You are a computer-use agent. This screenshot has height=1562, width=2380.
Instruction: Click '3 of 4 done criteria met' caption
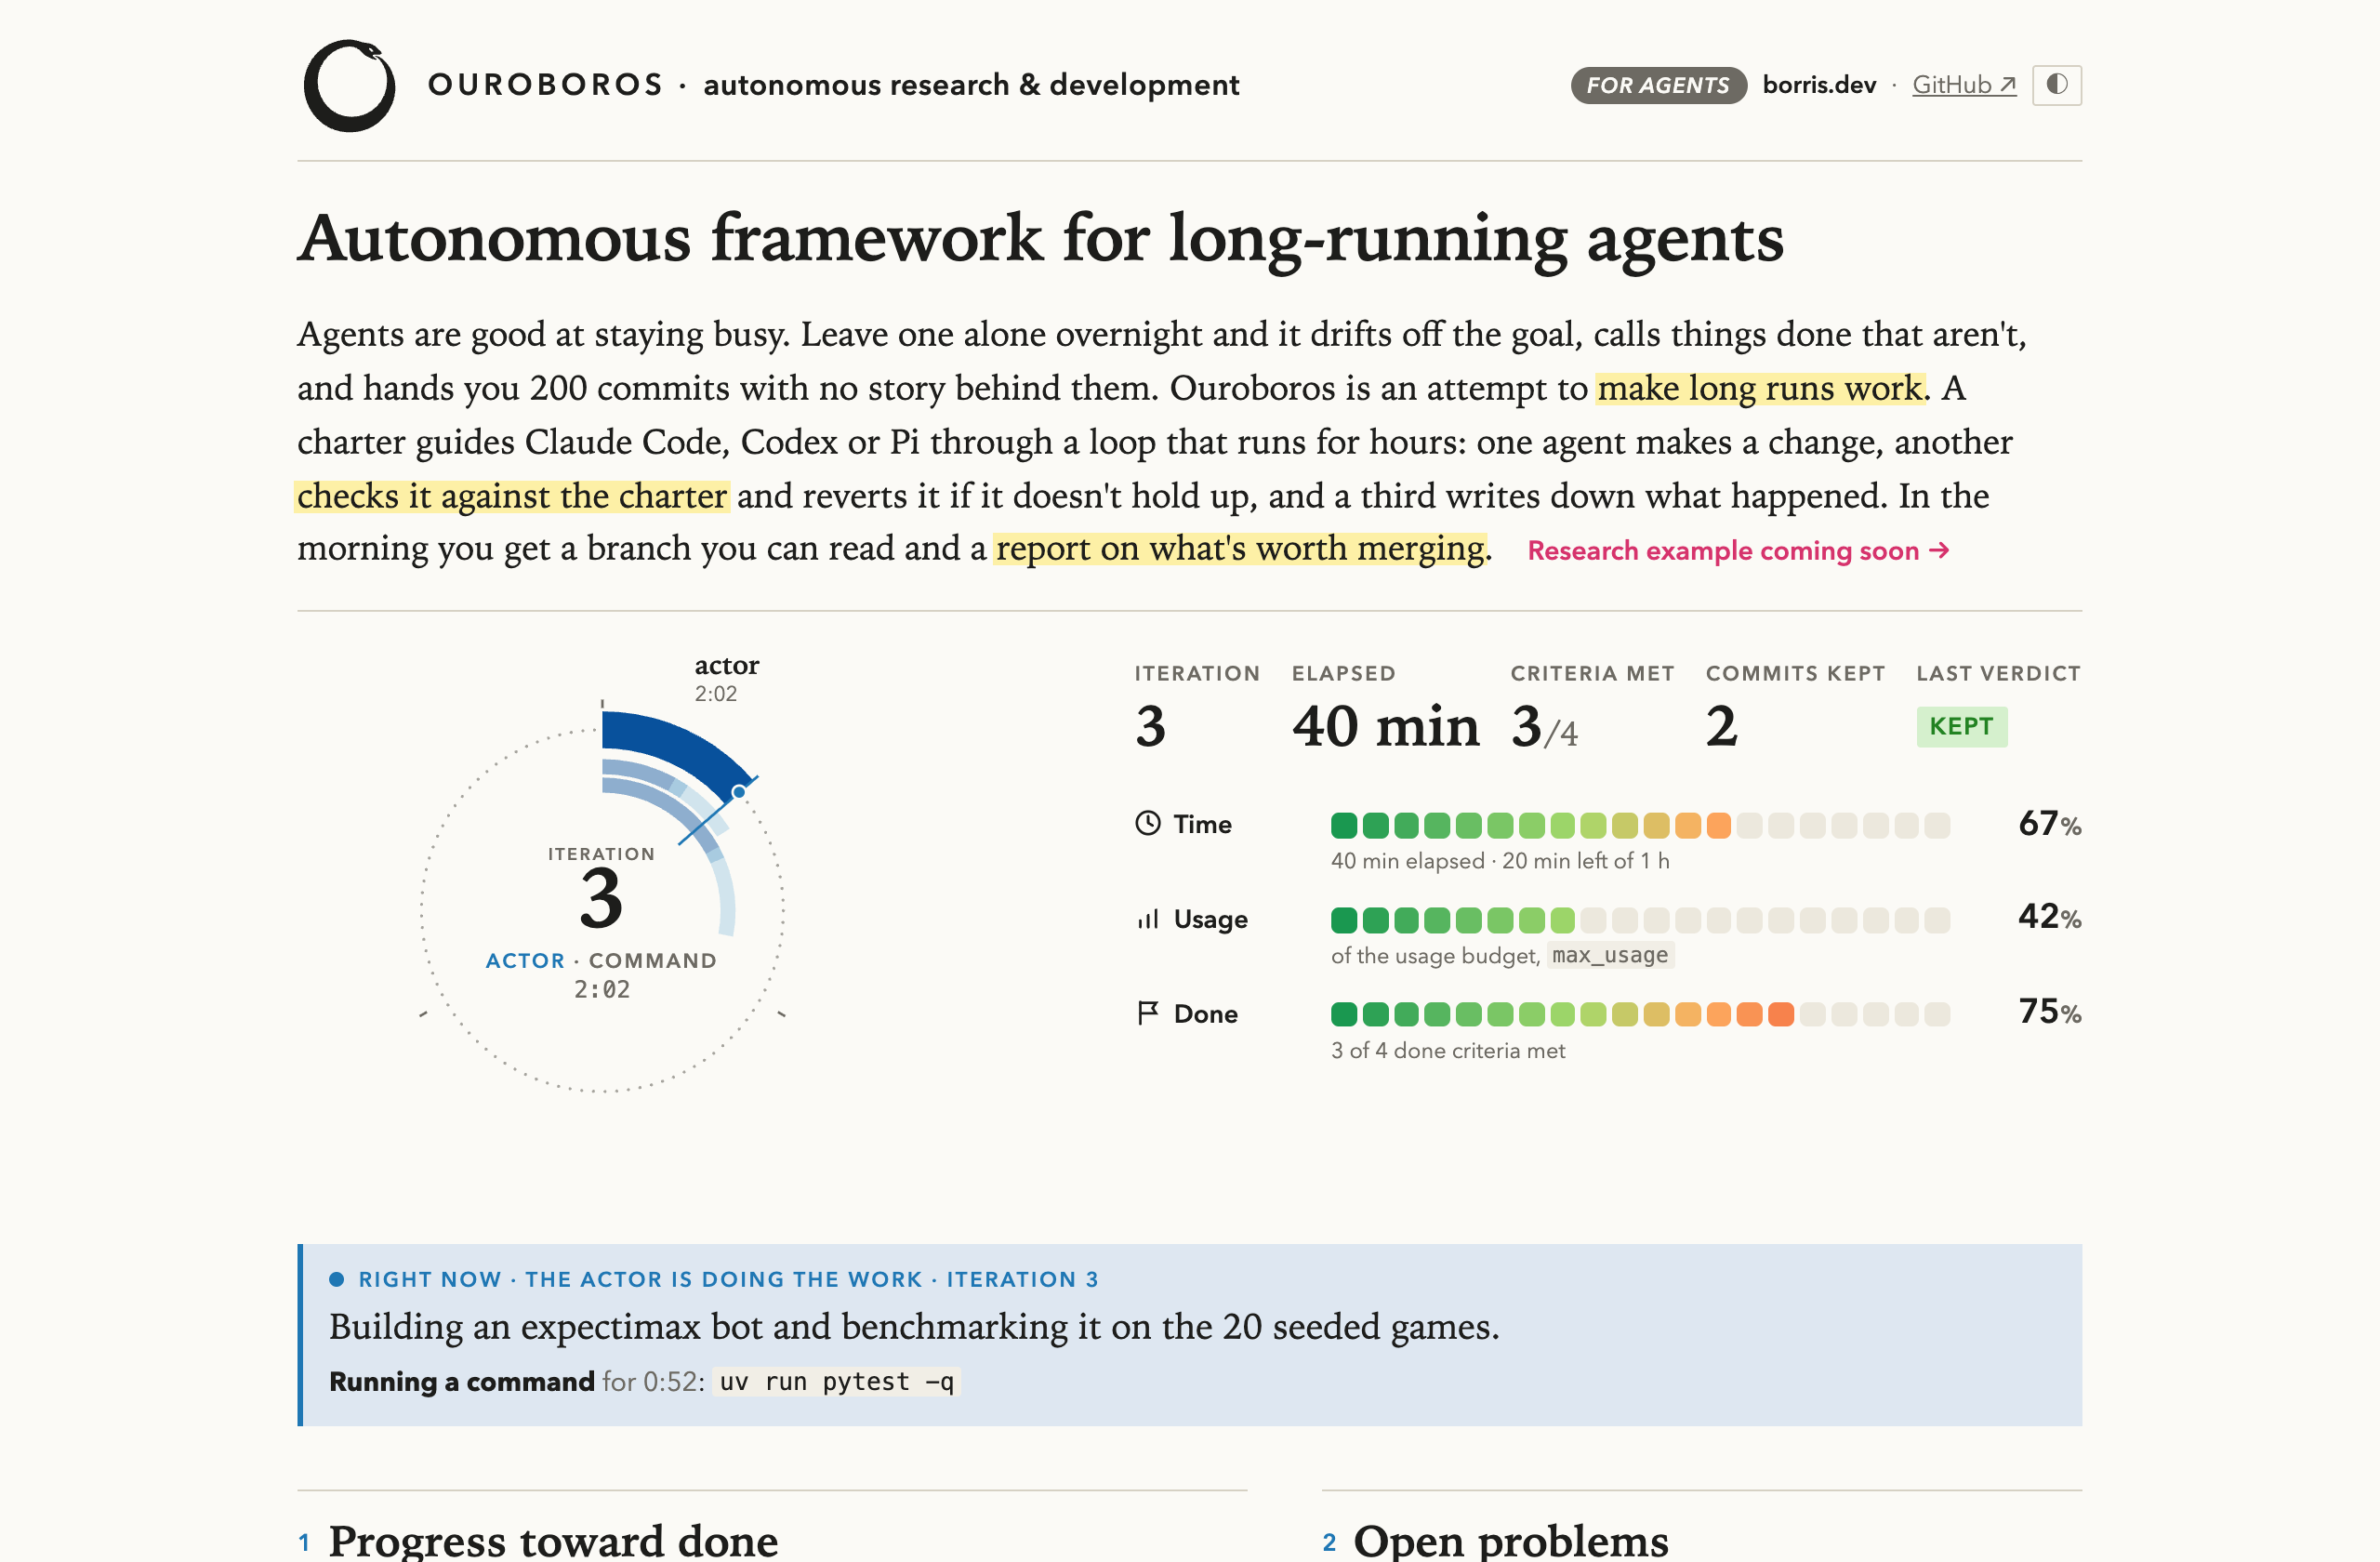[x=1447, y=1050]
